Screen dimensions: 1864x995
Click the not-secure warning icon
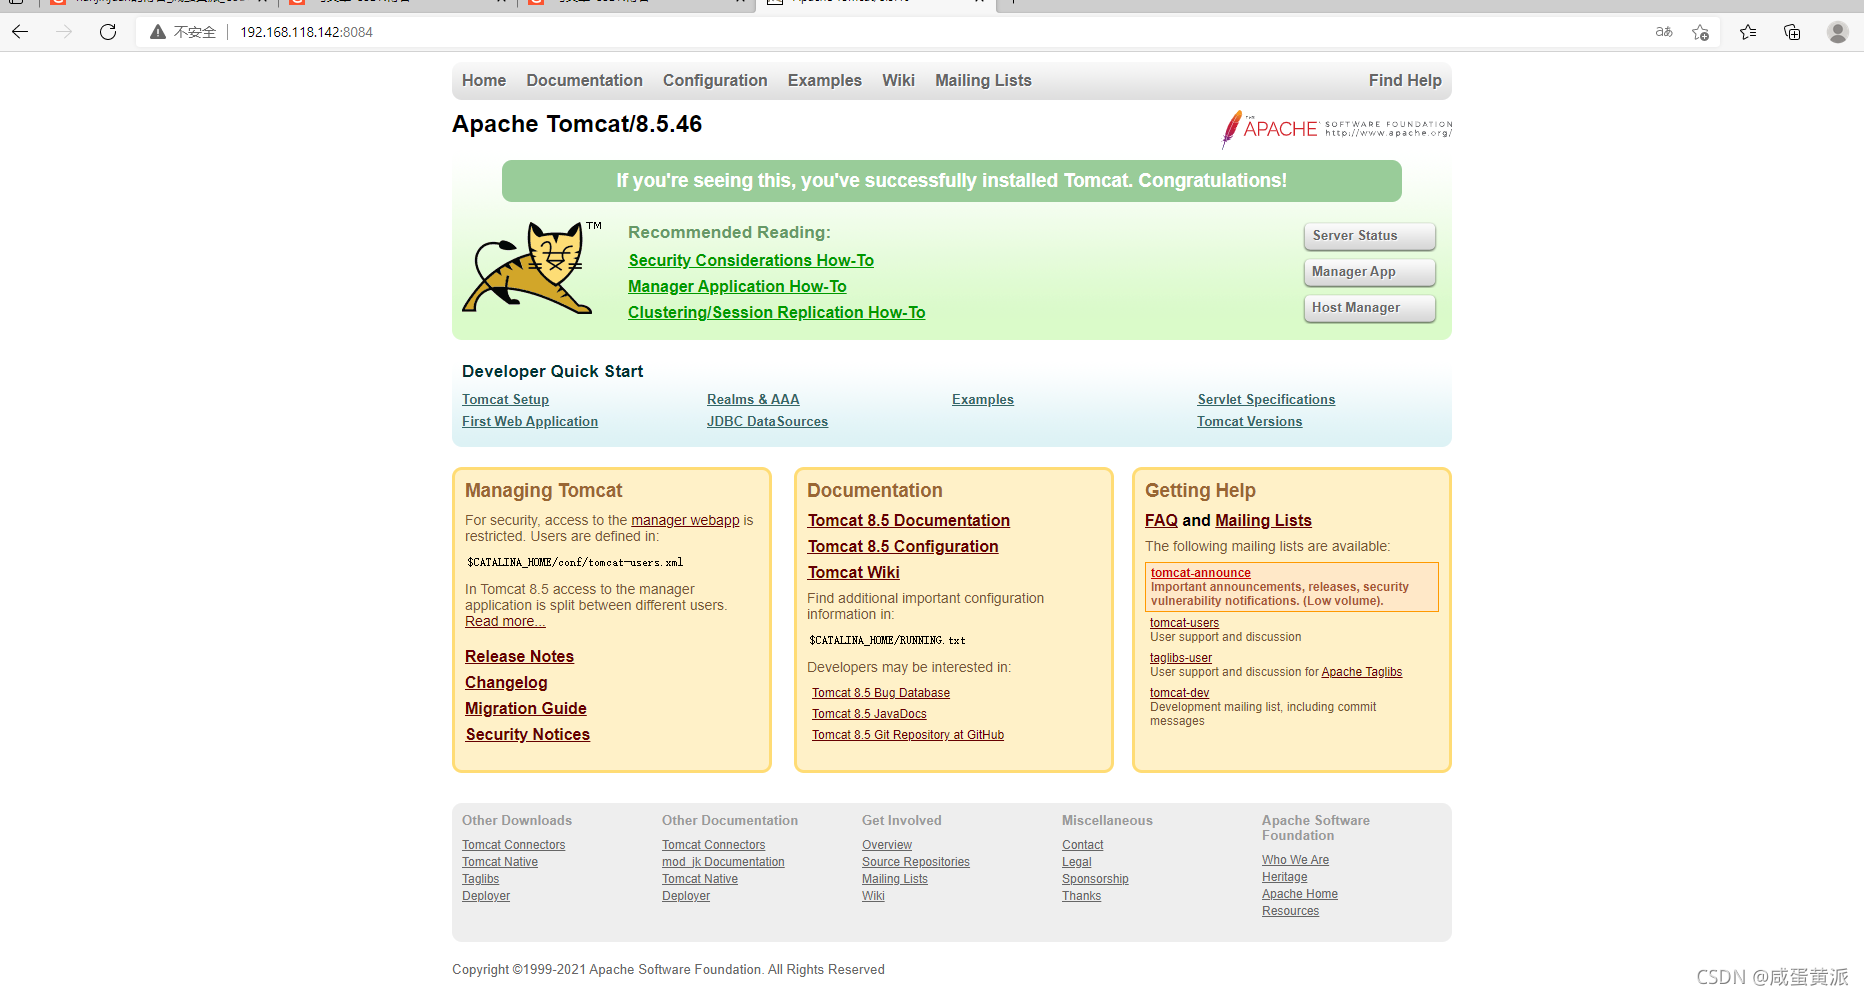(158, 32)
